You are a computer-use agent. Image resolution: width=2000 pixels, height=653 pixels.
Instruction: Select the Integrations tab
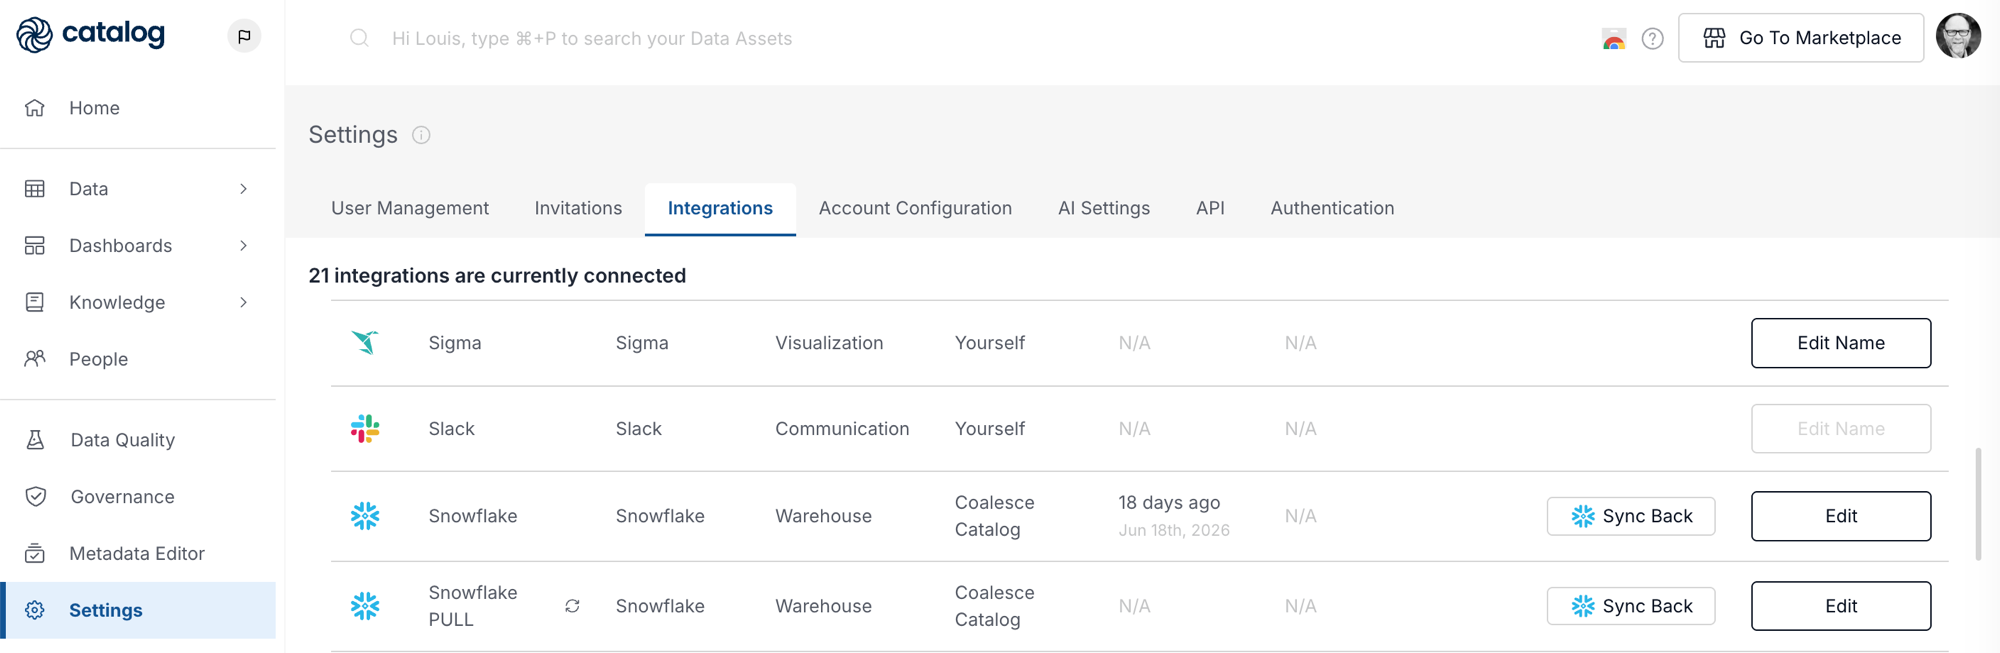(x=720, y=208)
